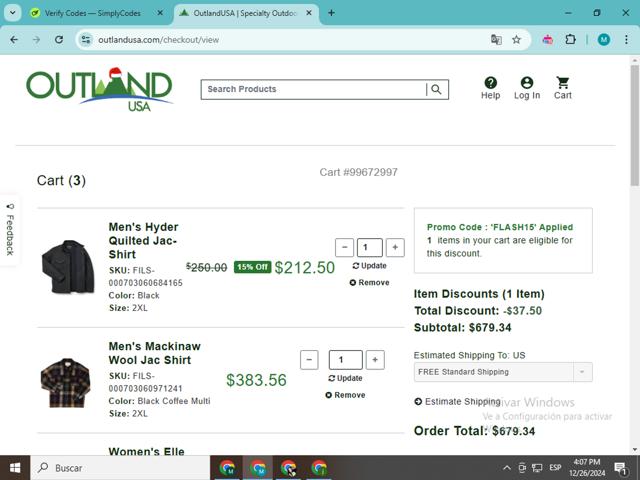Remove the Mackinaw Wool Jac Shirt
Image resolution: width=640 pixels, height=480 pixels.
[x=345, y=395]
